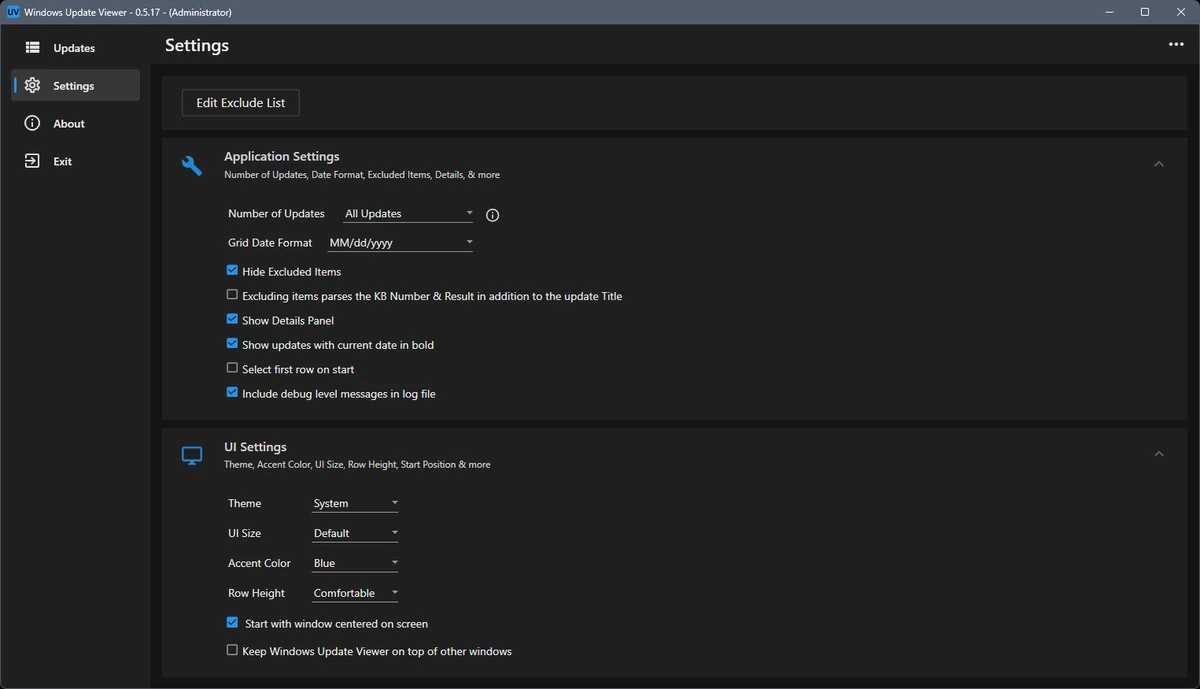The height and width of the screenshot is (689, 1200).
Task: Click the Application Settings heading
Action: pyautogui.click(x=282, y=157)
